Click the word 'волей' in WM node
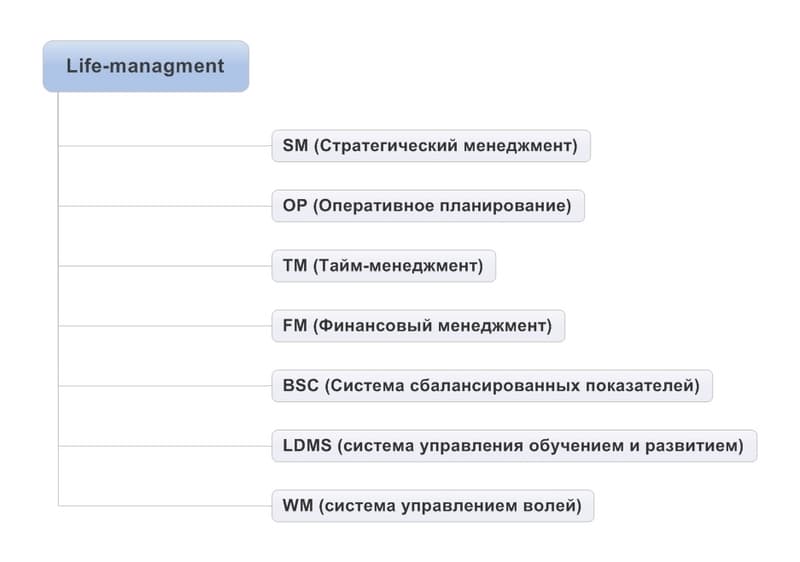Screen dimensions: 800x562 [x=553, y=506]
